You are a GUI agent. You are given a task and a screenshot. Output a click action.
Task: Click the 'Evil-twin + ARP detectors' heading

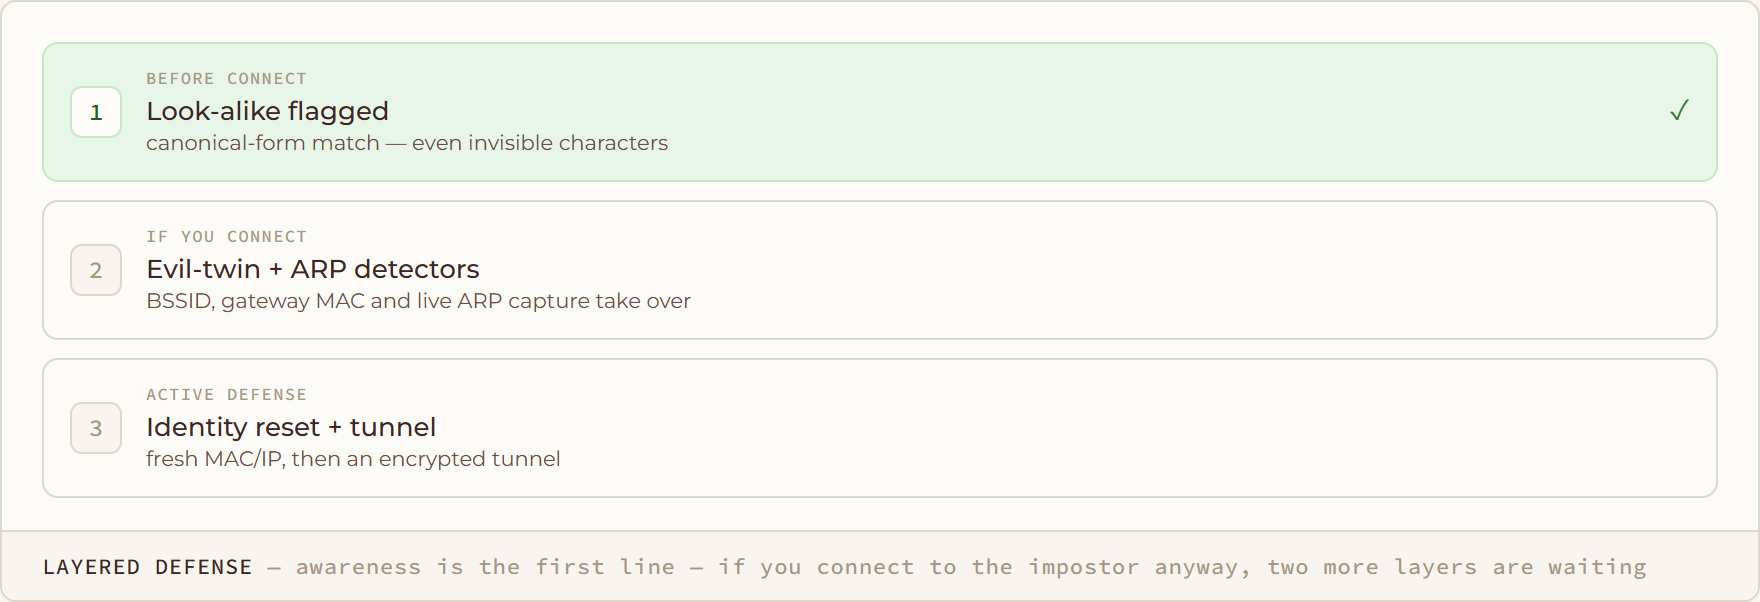[x=313, y=269]
